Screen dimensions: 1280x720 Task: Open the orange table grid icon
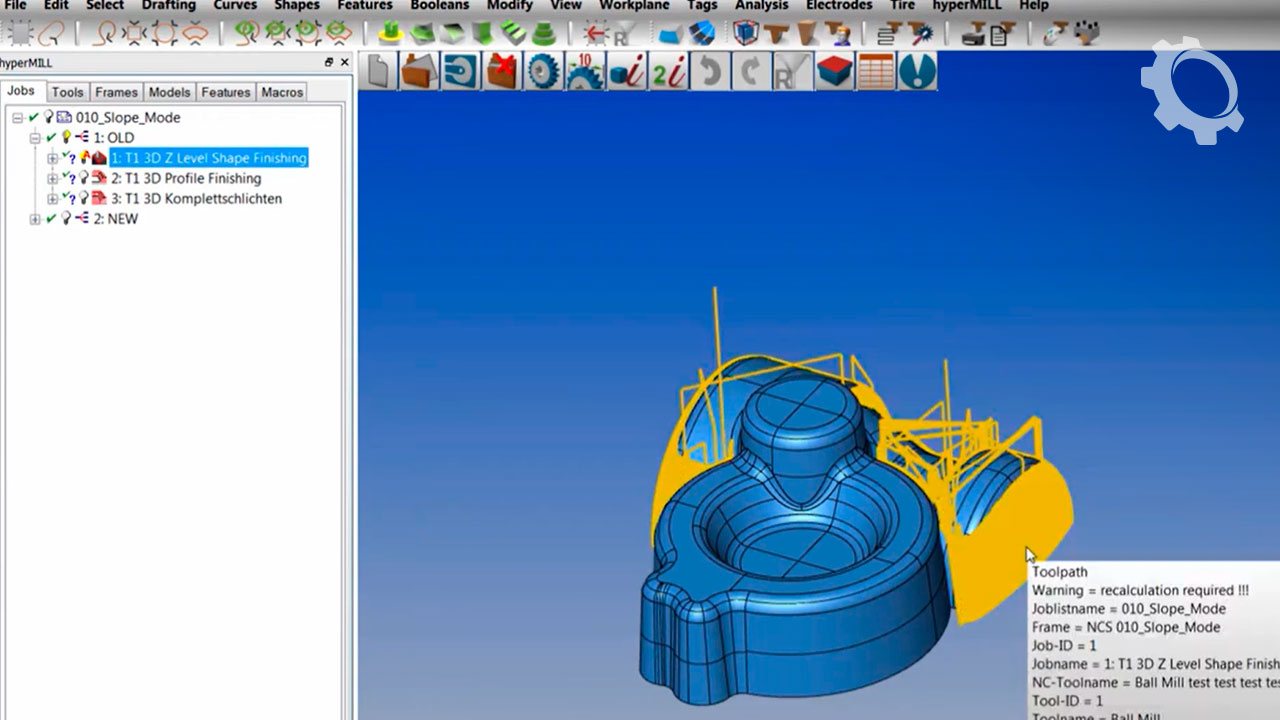click(876, 72)
